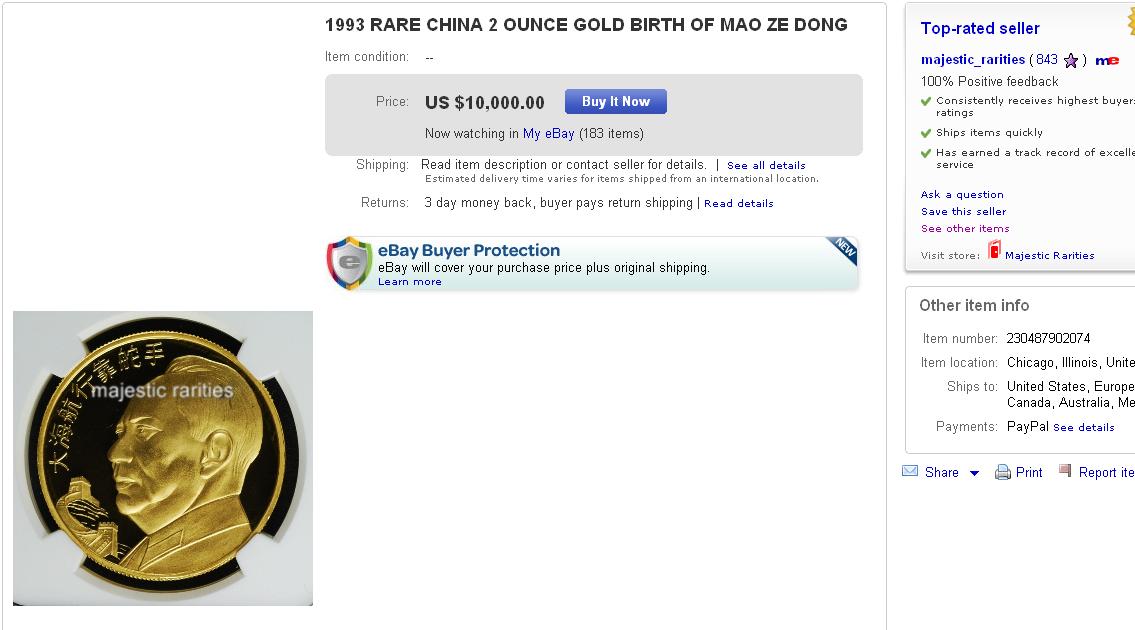
Task: Click the red store door icon
Action: pos(994,251)
